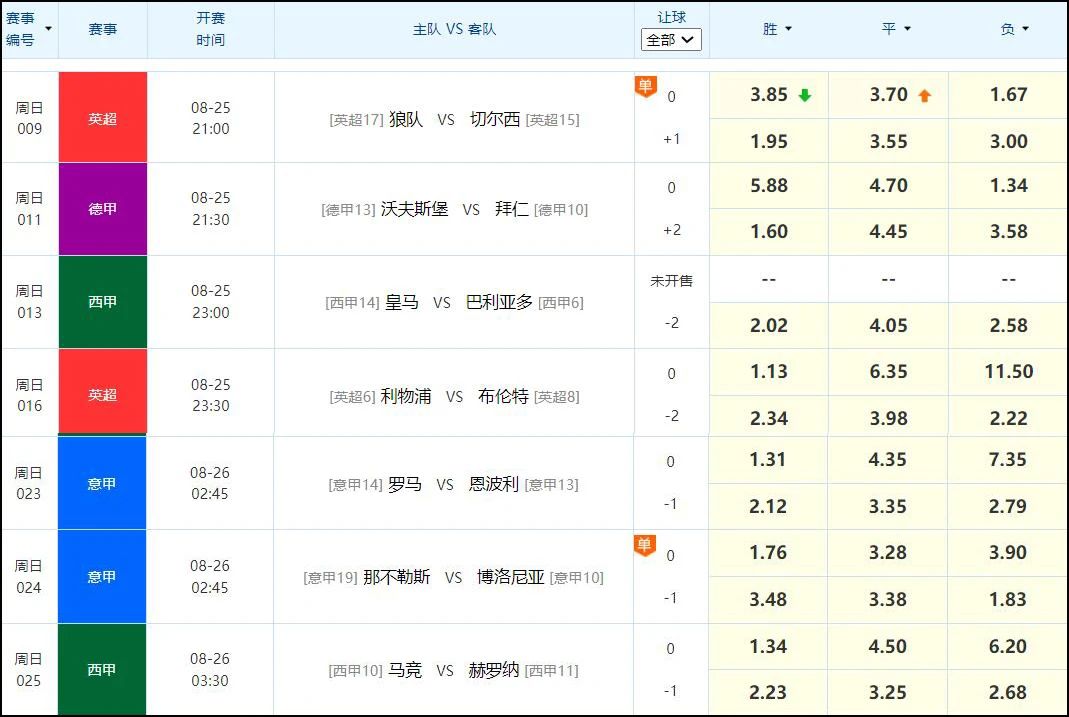Open the 马竞 team link
1069x717 pixels.
pos(405,670)
